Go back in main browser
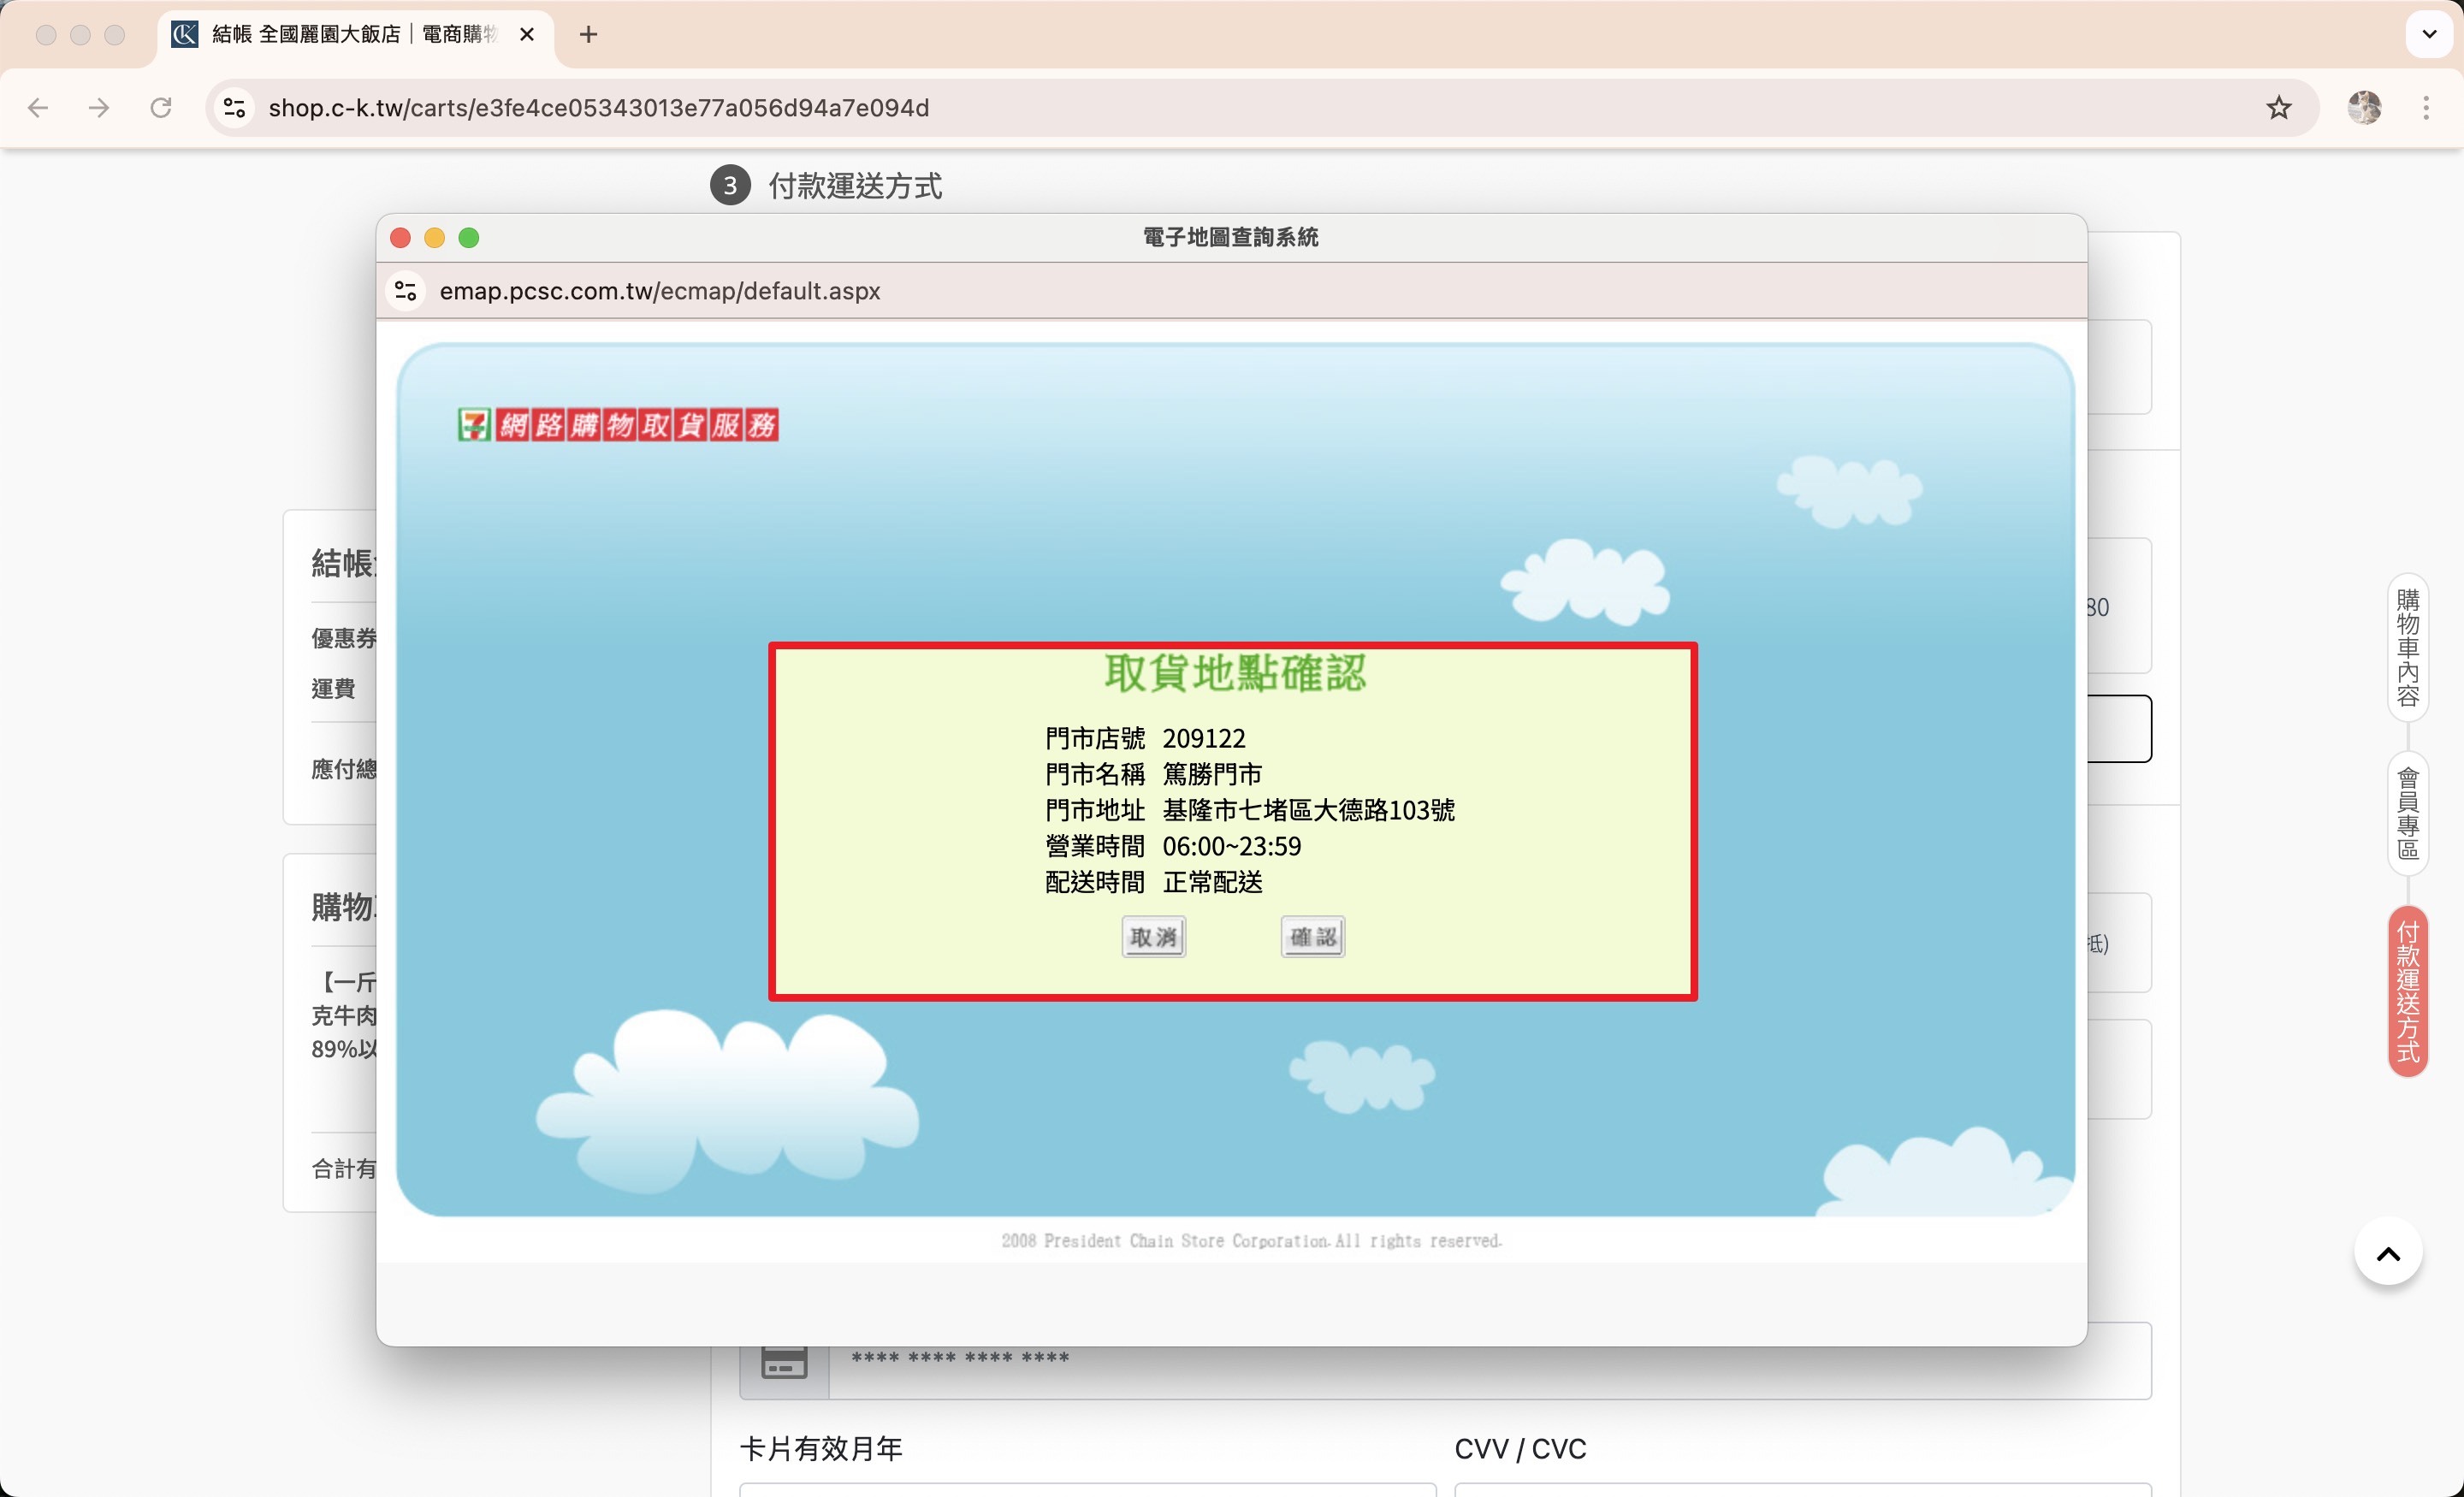This screenshot has height=1497, width=2464. coord(38,108)
